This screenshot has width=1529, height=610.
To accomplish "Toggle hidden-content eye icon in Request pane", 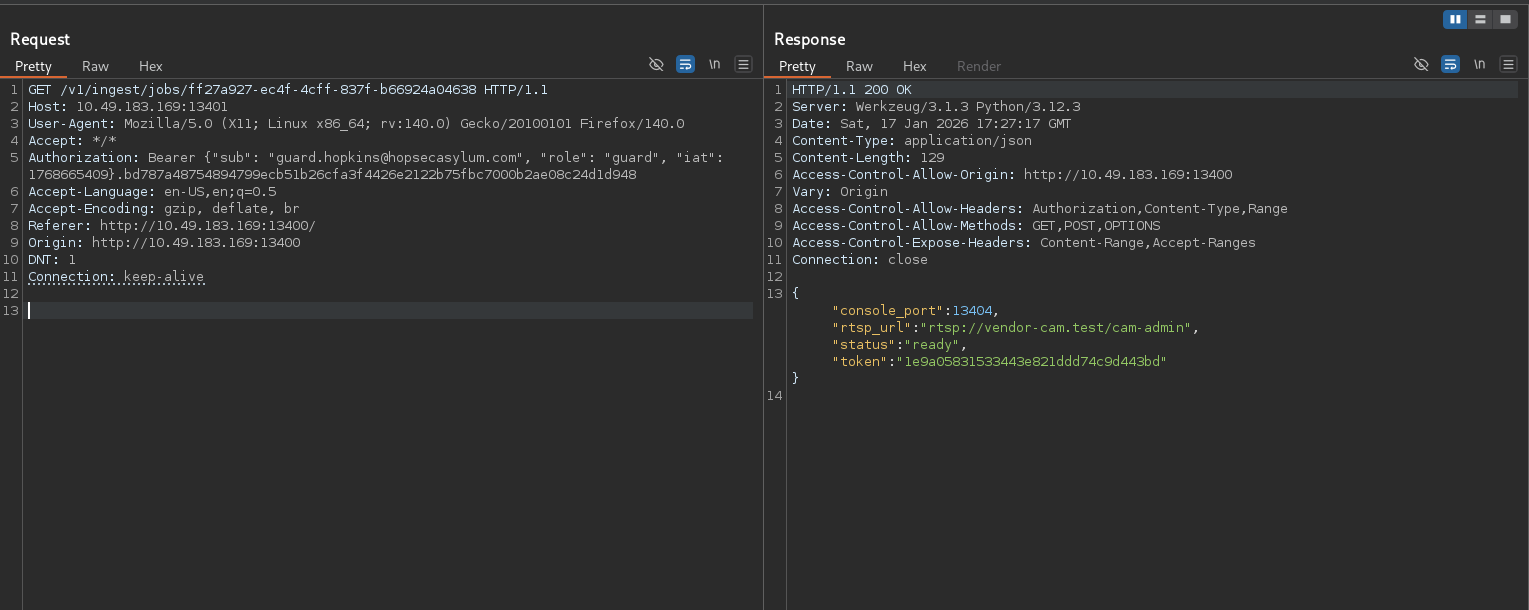I will tap(656, 64).
